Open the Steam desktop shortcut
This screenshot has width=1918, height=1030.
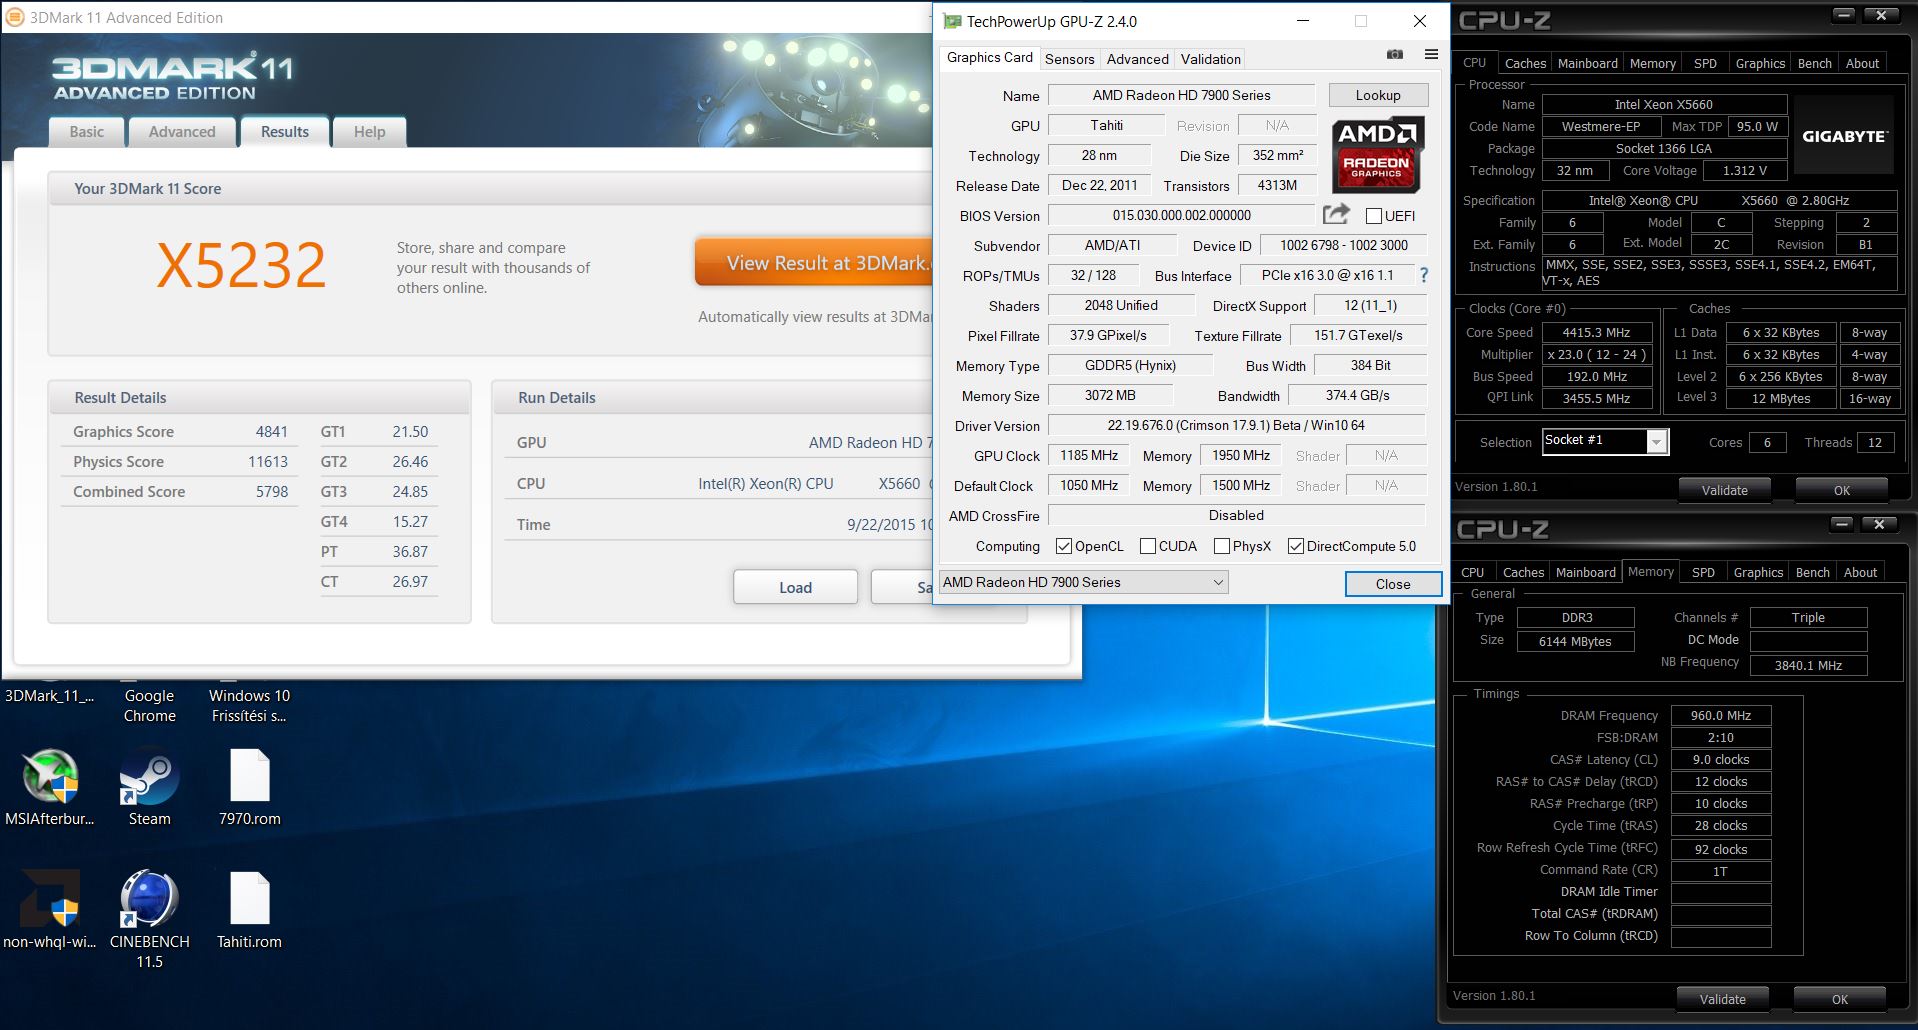click(x=149, y=777)
